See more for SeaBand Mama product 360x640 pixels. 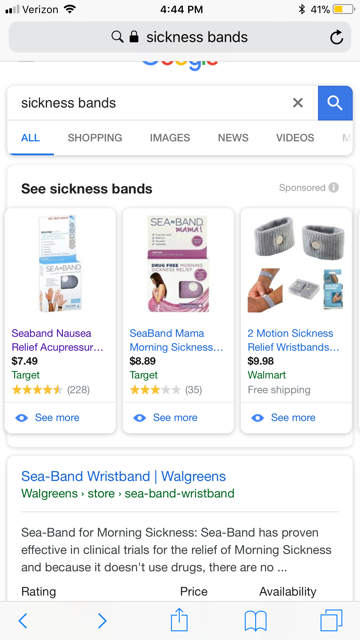point(165,418)
